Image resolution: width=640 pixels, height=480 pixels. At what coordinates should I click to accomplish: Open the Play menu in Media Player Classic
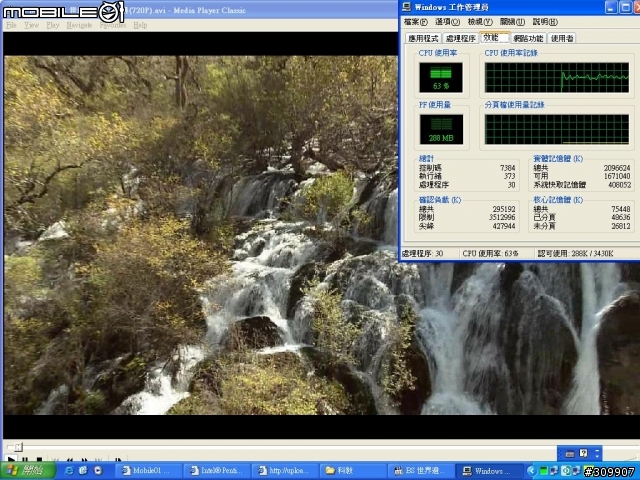pyautogui.click(x=53, y=25)
